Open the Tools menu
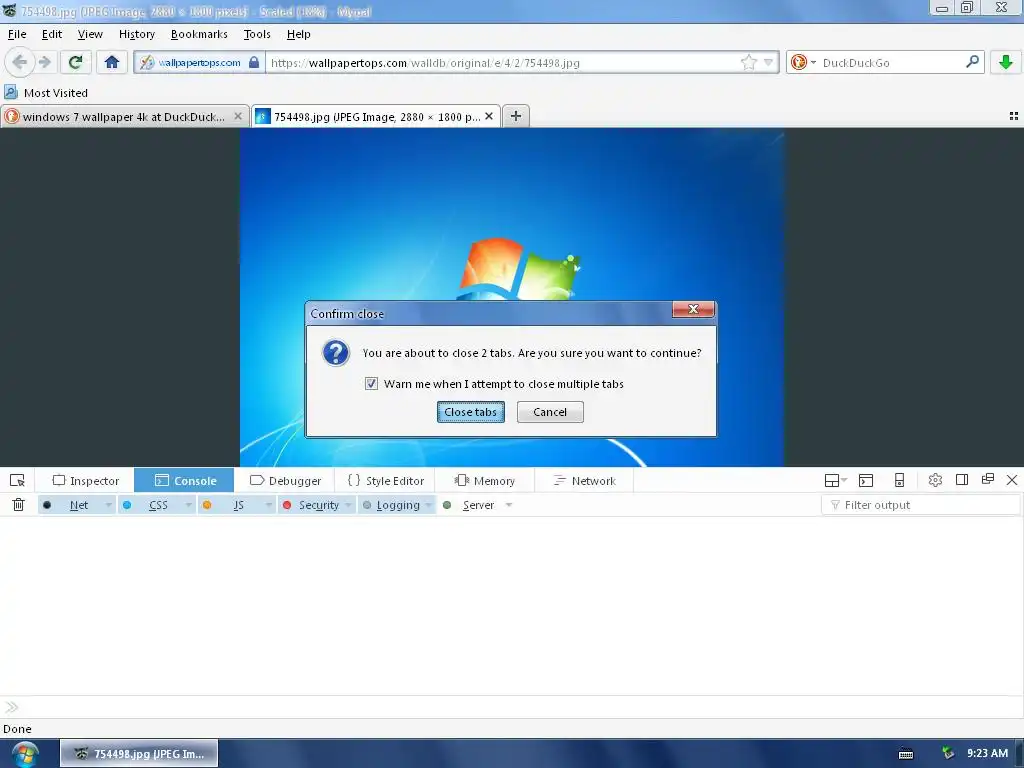Viewport: 1024px width, 768px height. tap(257, 34)
